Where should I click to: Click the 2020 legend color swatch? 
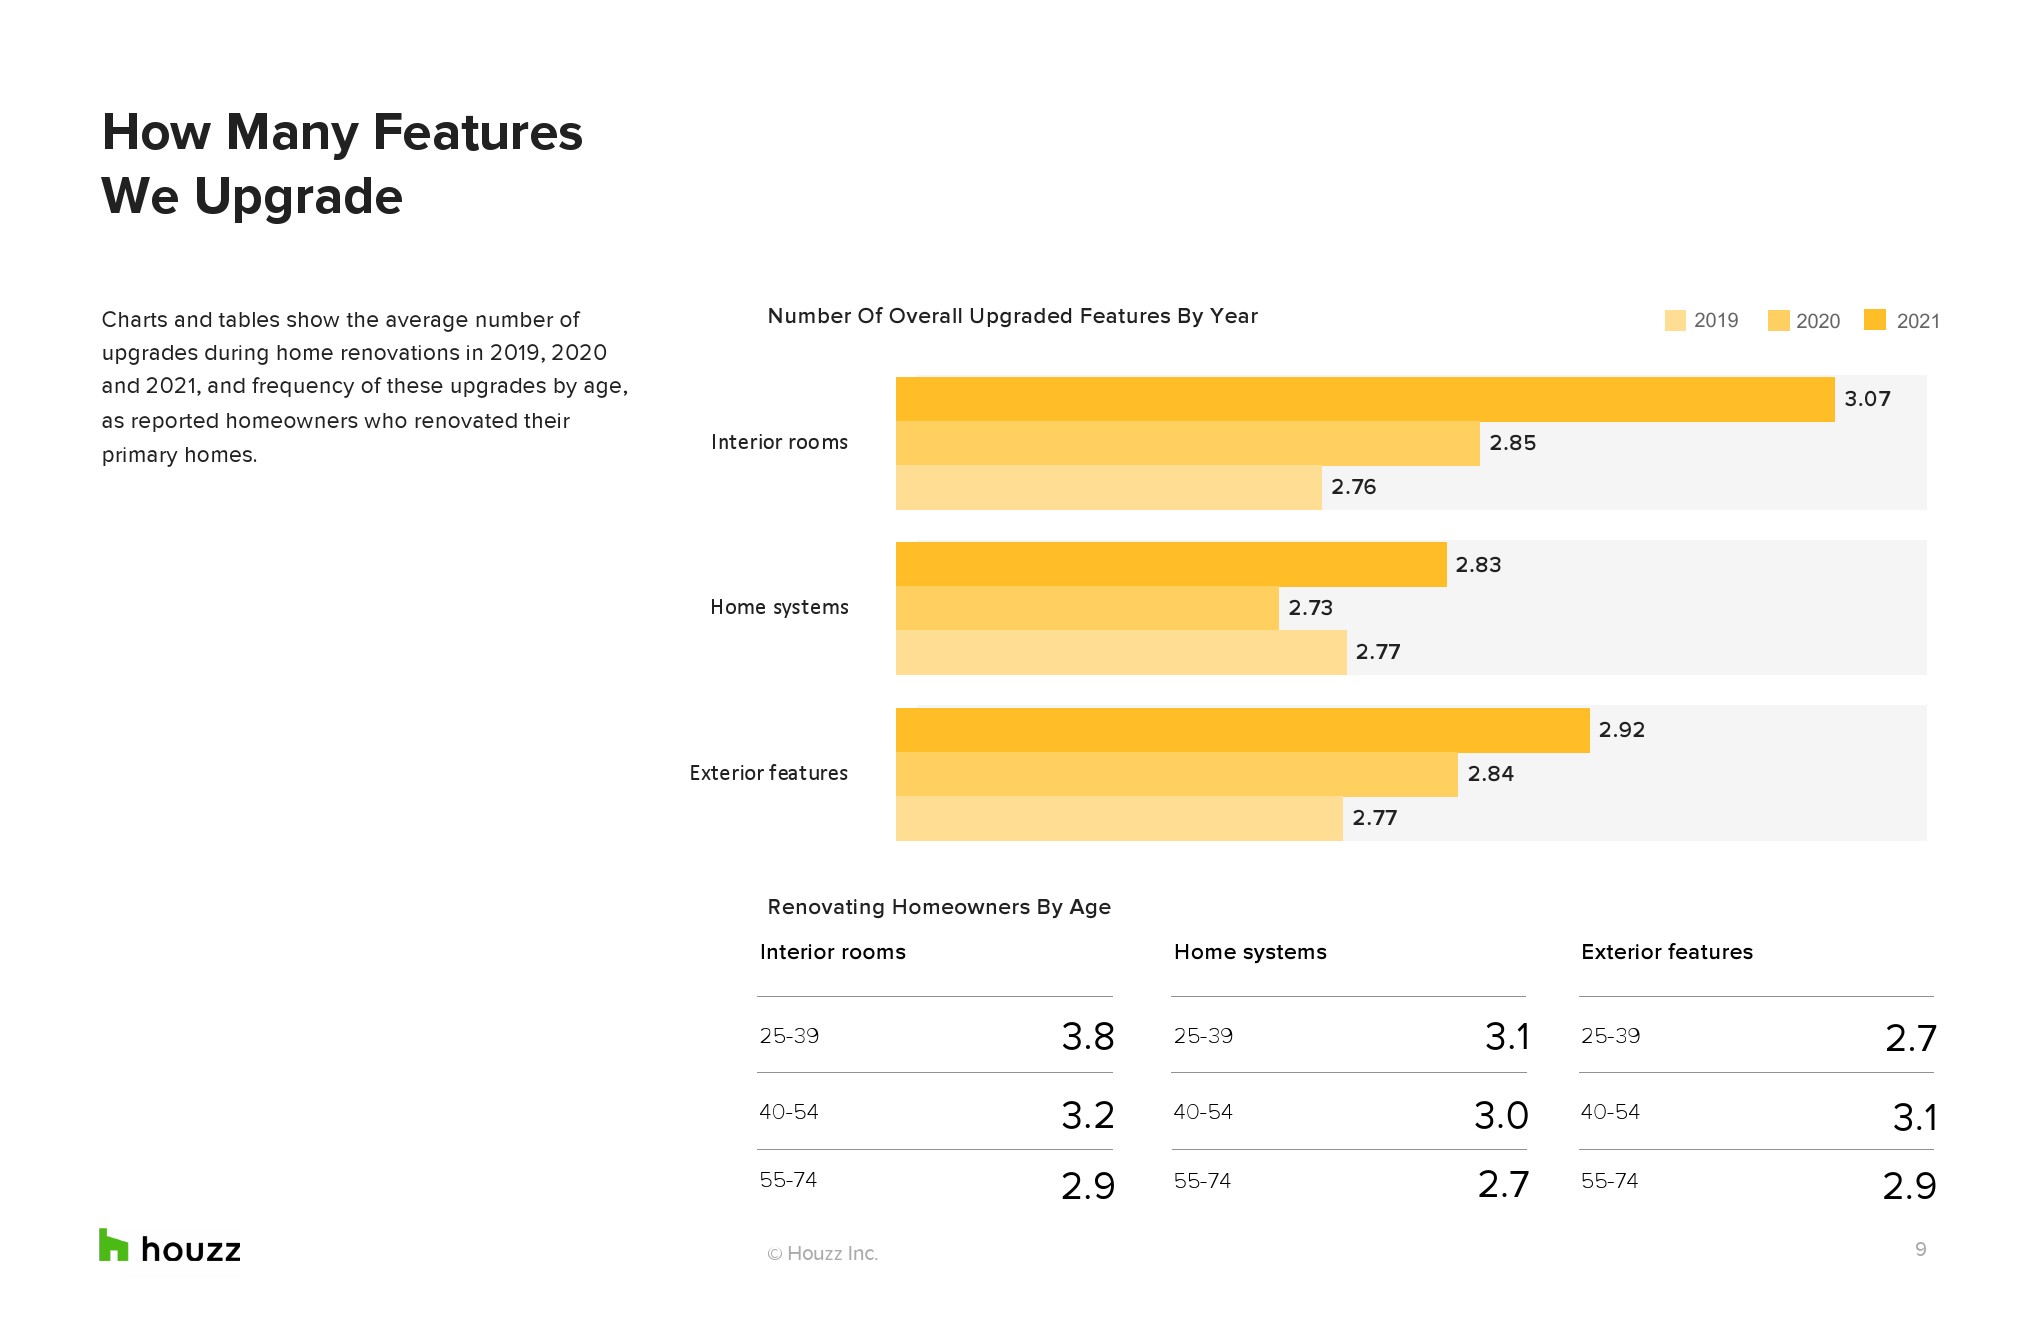1778,321
